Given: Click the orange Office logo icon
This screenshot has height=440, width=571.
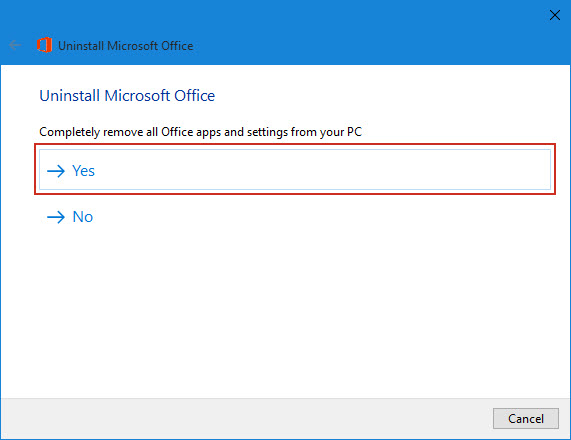Looking at the screenshot, I should pyautogui.click(x=44, y=45).
